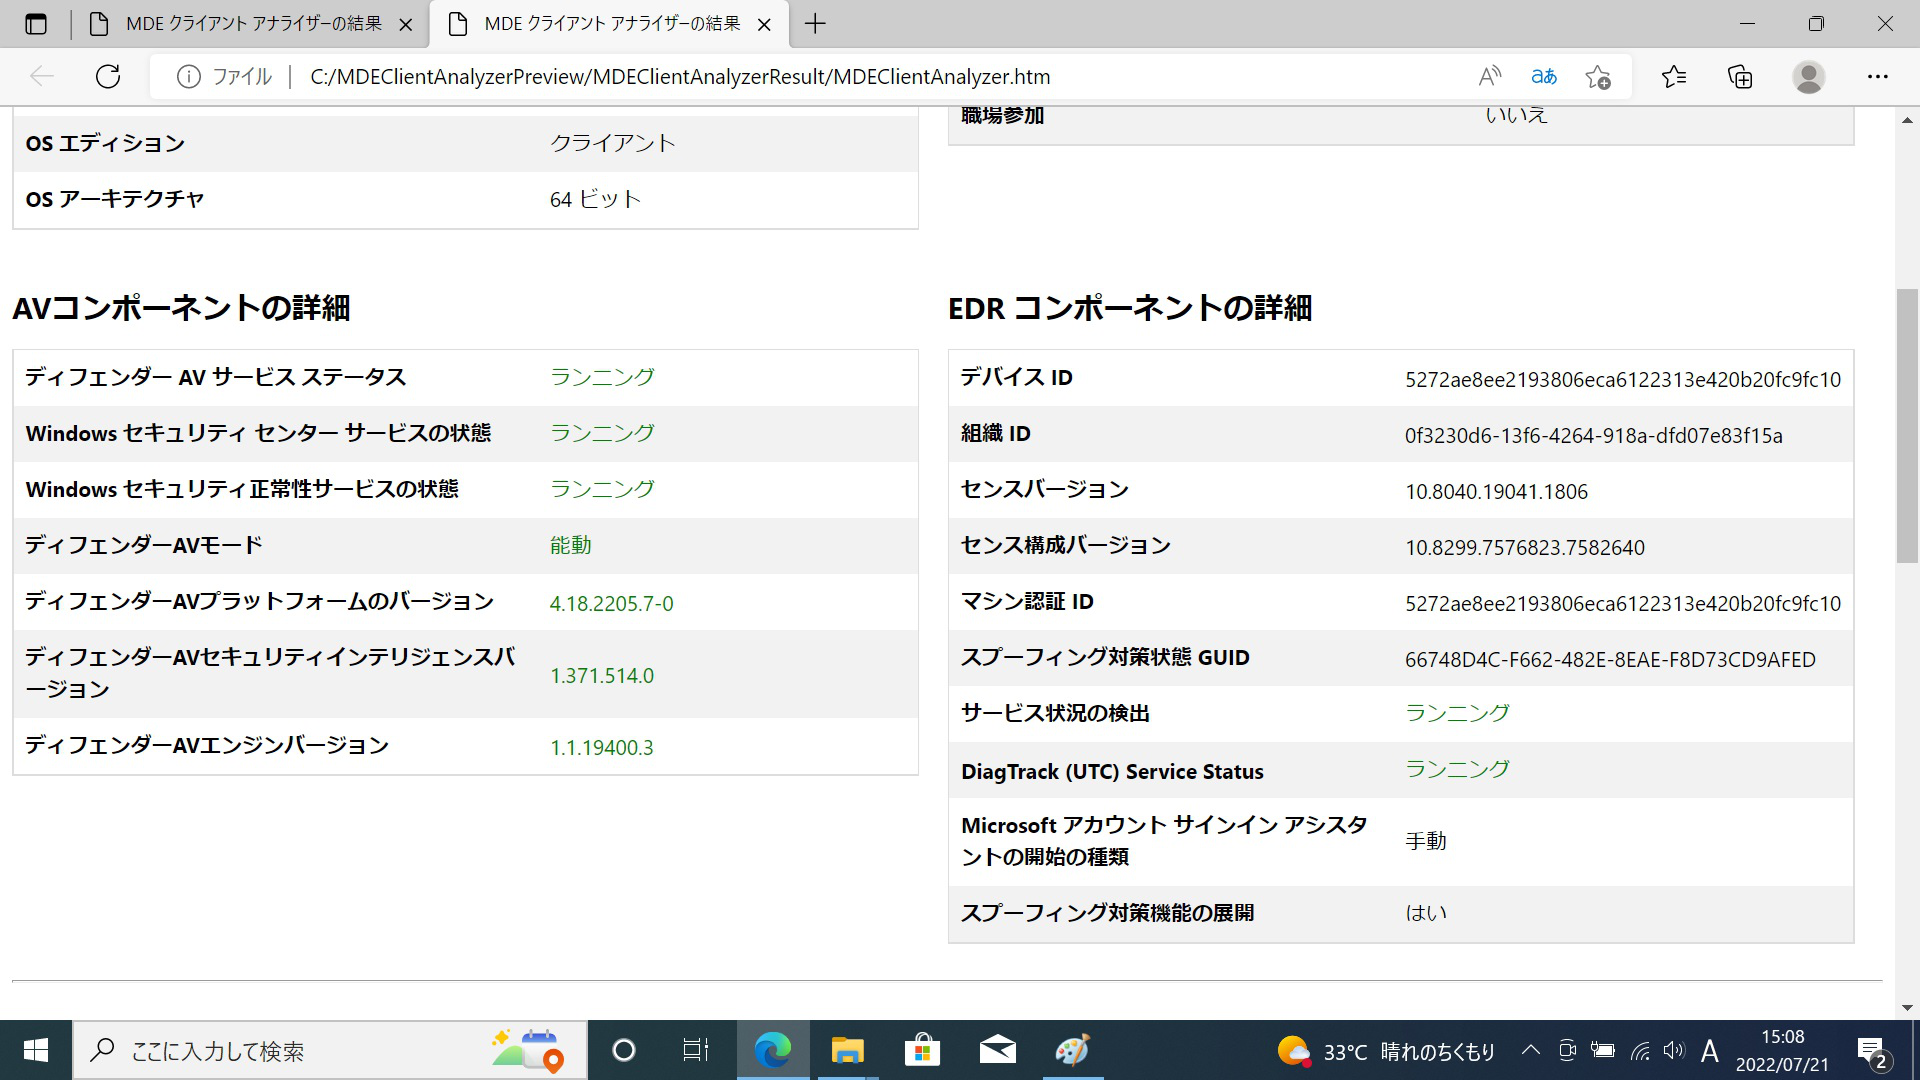Open Edge settings and more menu

[1877, 77]
